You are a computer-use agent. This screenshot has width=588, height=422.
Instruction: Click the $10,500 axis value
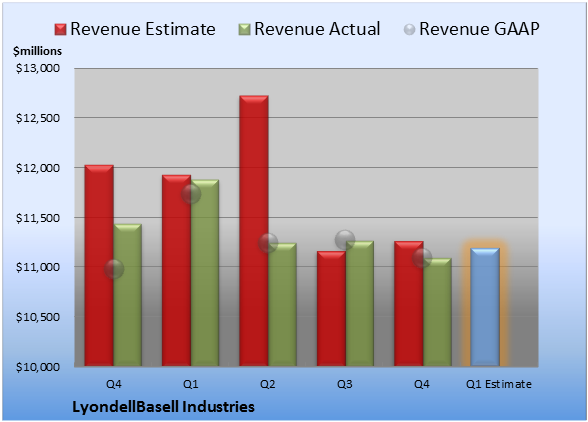(38, 317)
